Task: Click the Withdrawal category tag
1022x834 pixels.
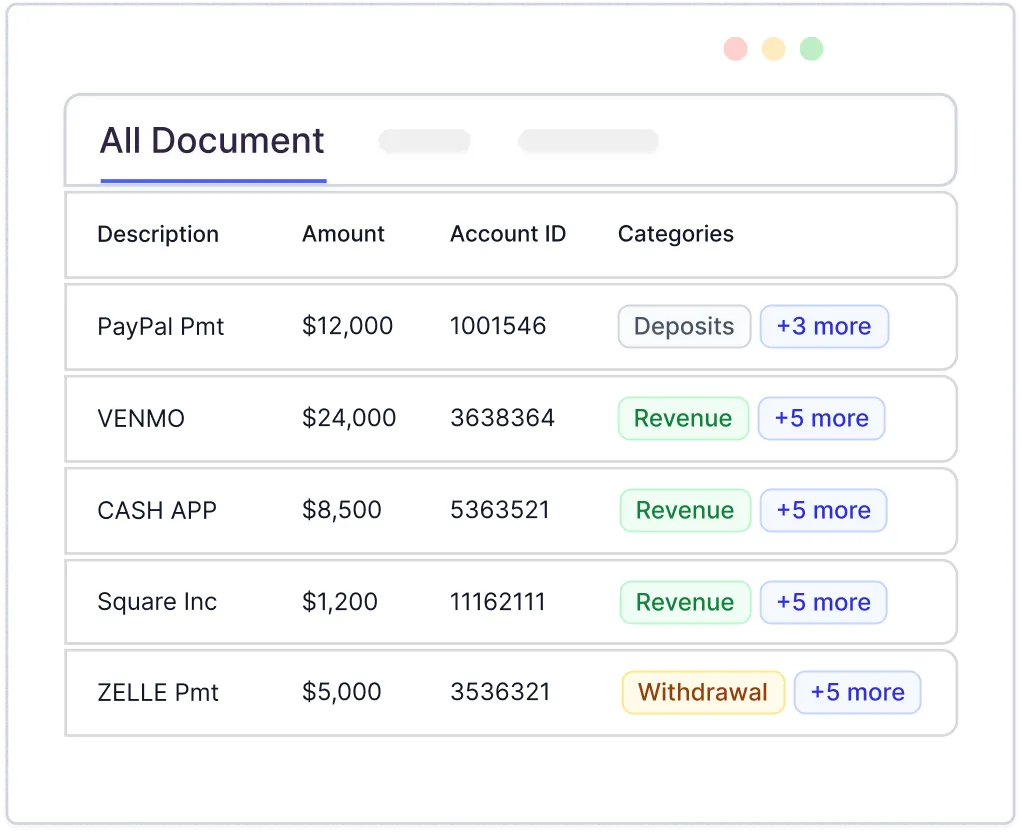Action: pyautogui.click(x=703, y=692)
